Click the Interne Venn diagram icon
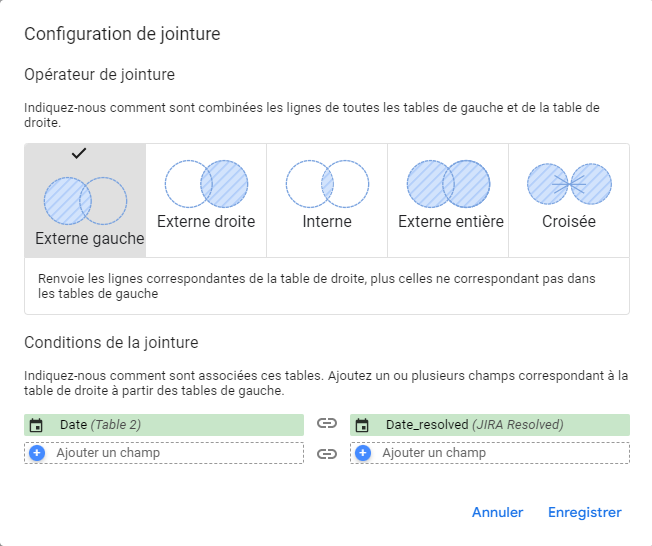The height and width of the screenshot is (546, 652). pyautogui.click(x=327, y=184)
